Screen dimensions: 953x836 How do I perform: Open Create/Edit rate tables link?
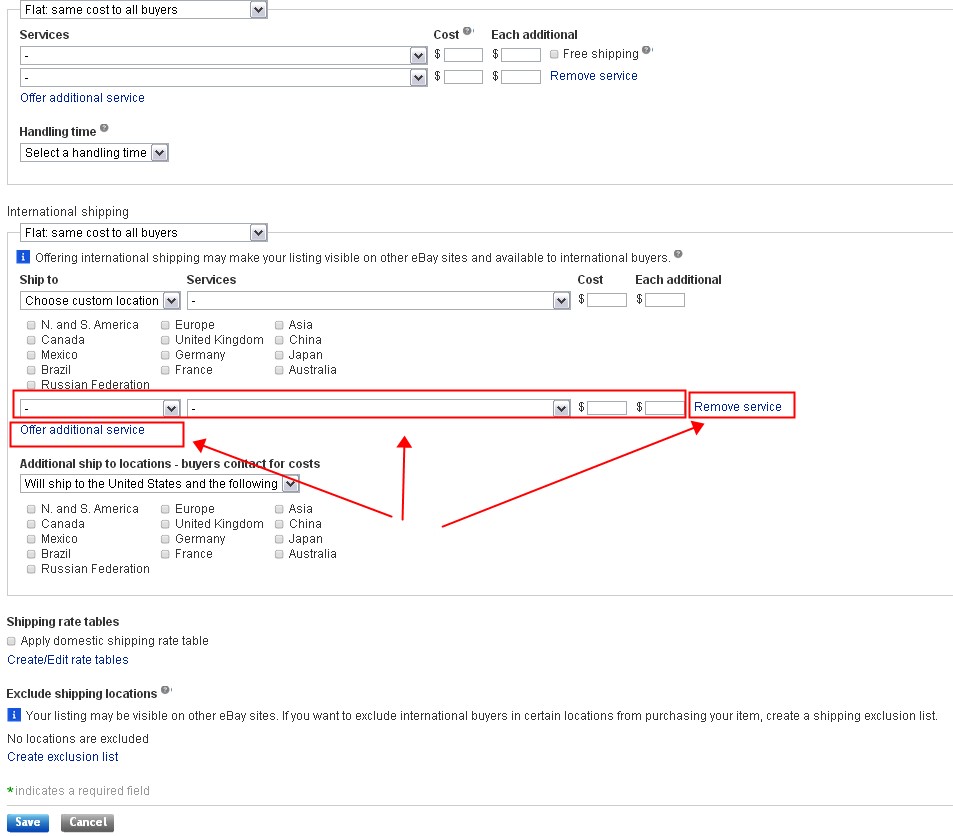coord(68,660)
